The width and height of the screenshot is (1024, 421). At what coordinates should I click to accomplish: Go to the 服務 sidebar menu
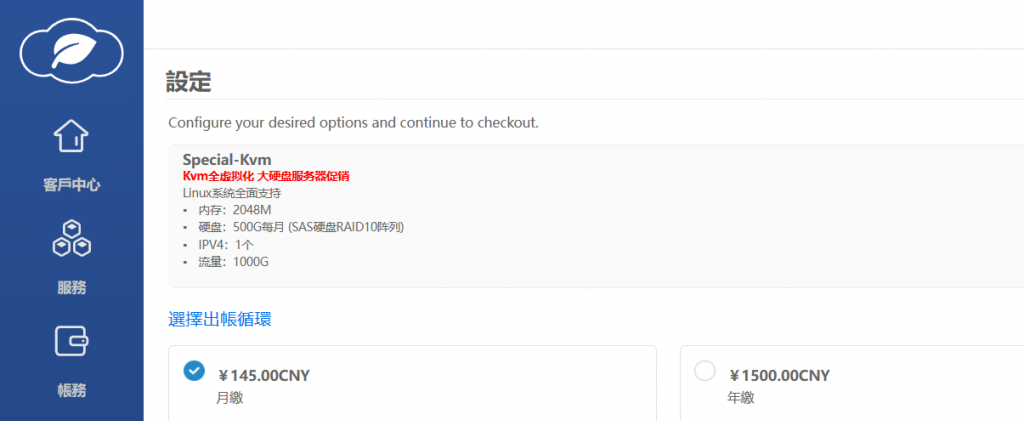(71, 288)
